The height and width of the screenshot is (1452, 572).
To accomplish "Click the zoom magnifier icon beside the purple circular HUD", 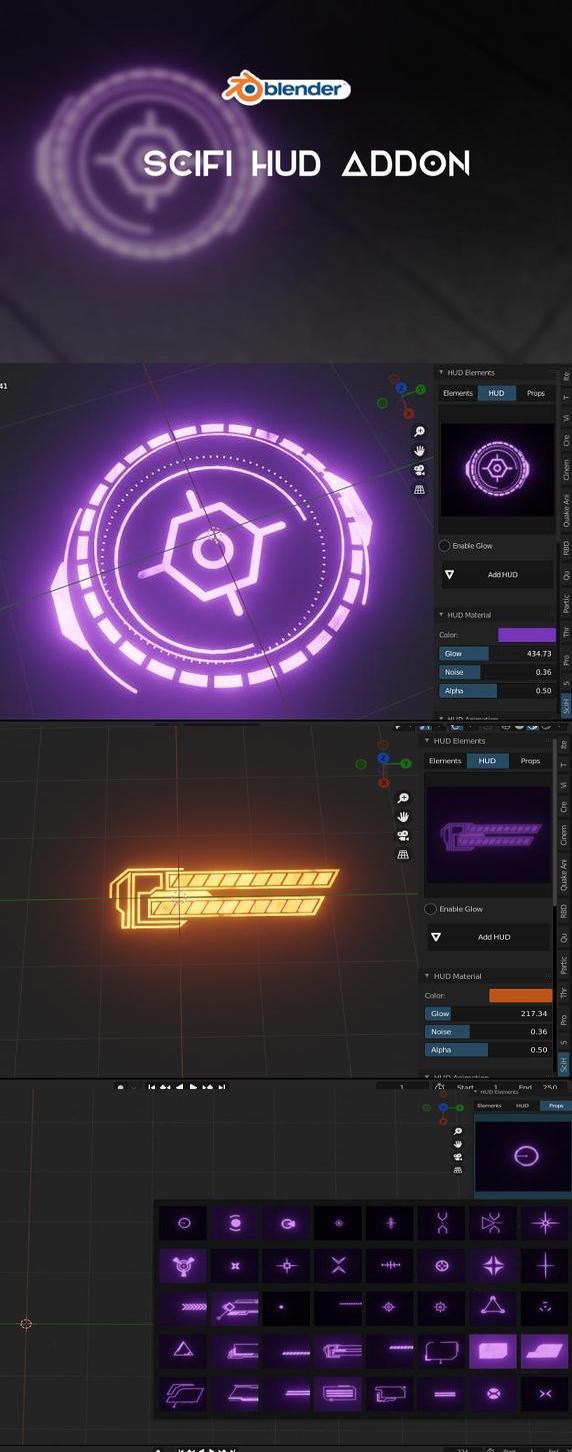I will [420, 431].
